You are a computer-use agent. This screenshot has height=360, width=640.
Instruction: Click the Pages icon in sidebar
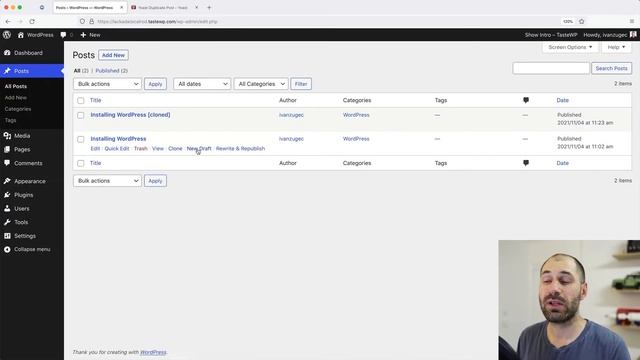tap(7, 149)
